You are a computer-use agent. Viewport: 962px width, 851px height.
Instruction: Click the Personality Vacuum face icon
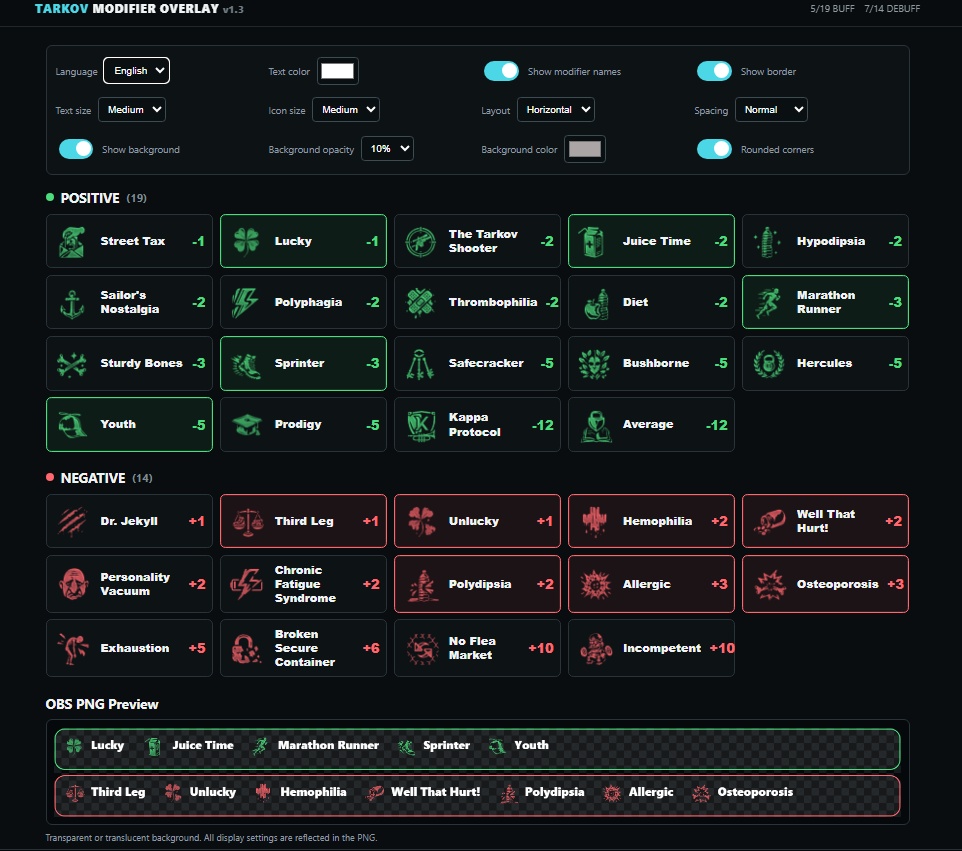[73, 583]
